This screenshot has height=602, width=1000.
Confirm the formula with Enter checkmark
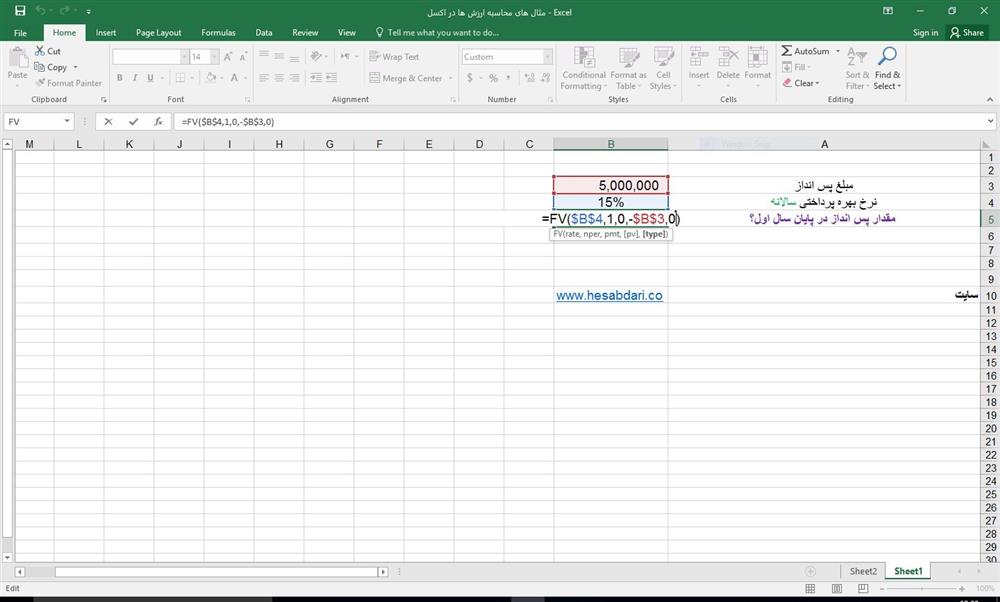point(133,121)
